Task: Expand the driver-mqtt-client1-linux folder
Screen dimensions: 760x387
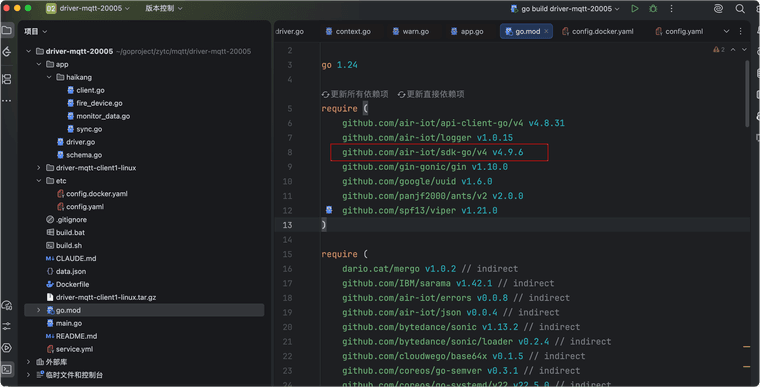Action: tap(39, 168)
